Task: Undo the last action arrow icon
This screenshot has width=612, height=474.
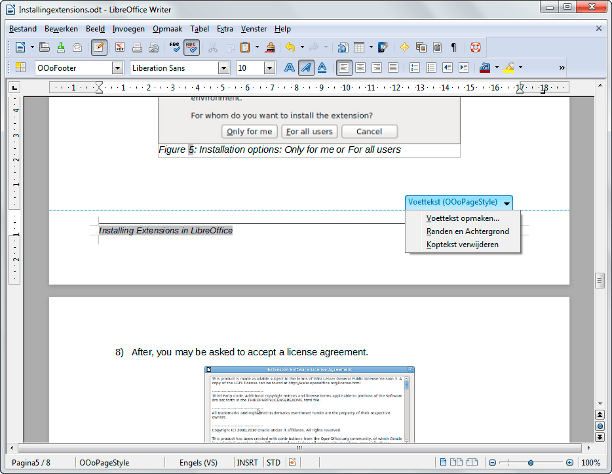Action: tap(290, 48)
